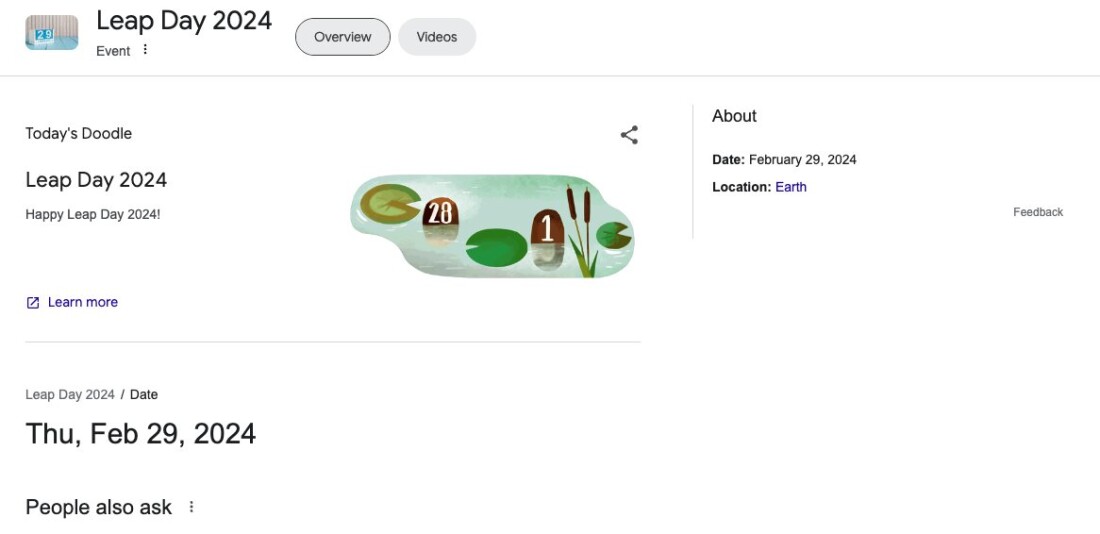Click the Leap Day 2024 doodle heading
Viewport: 1100px width, 534px height.
[96, 180]
